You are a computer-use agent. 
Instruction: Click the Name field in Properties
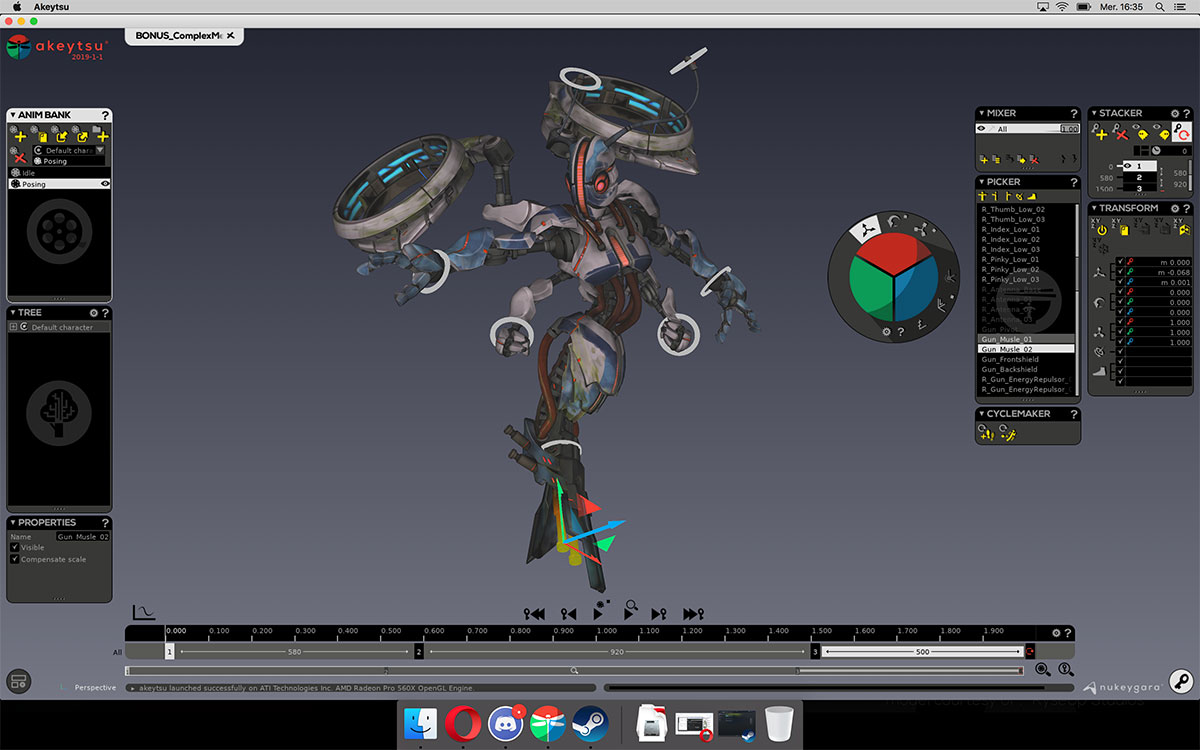[x=82, y=537]
